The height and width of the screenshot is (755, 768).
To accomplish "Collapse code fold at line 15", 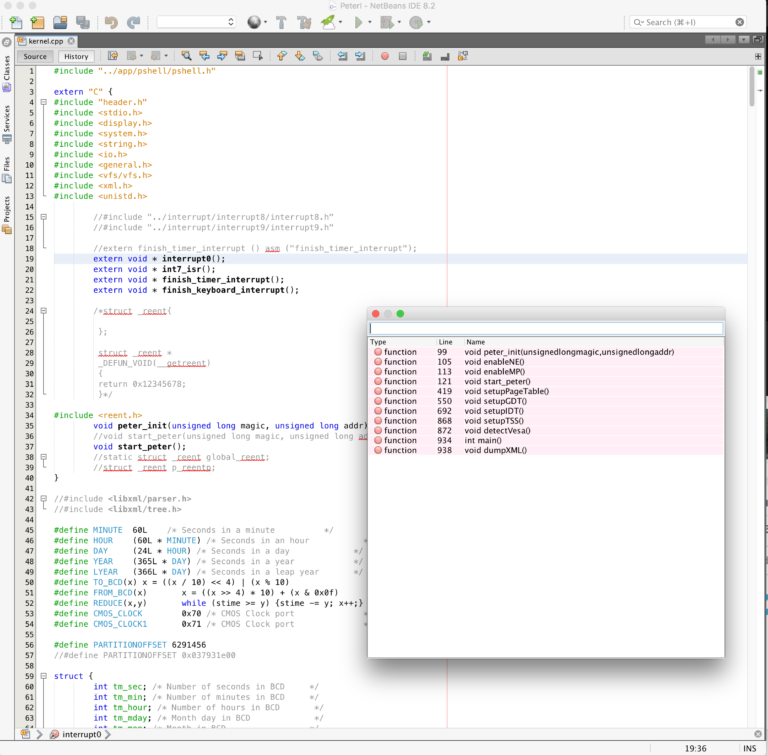I will click(44, 217).
